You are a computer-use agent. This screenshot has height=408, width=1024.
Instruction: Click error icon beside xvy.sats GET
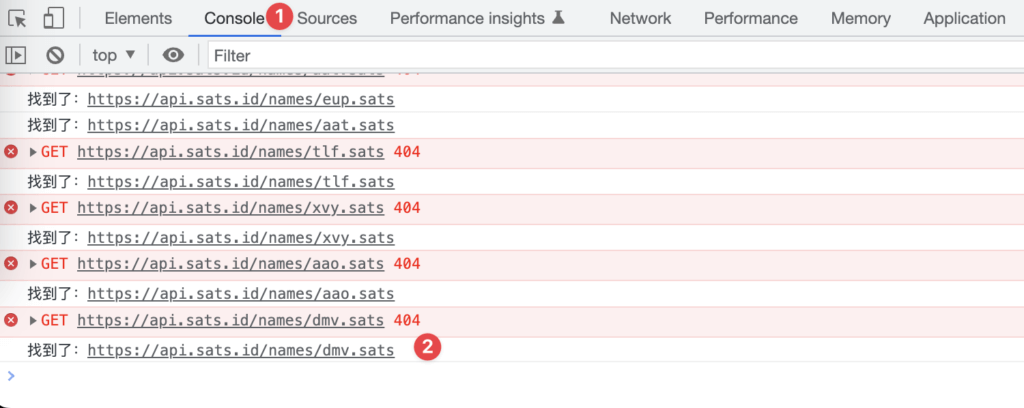(x=11, y=208)
